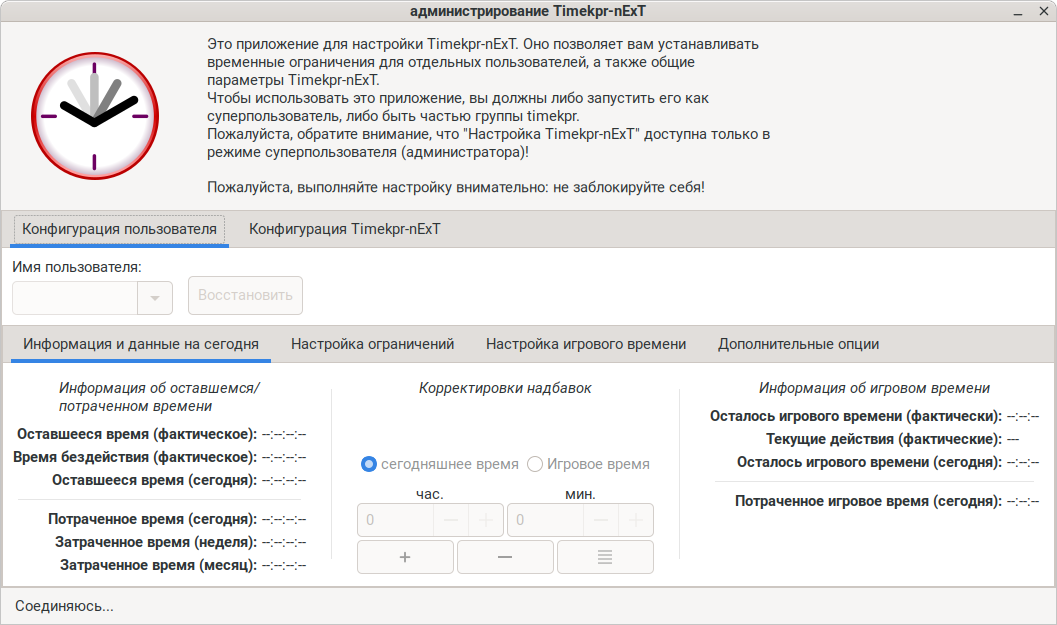Click 'Затраченное время (месяц):' label
Image resolution: width=1057 pixels, height=625 pixels.
(x=158, y=565)
